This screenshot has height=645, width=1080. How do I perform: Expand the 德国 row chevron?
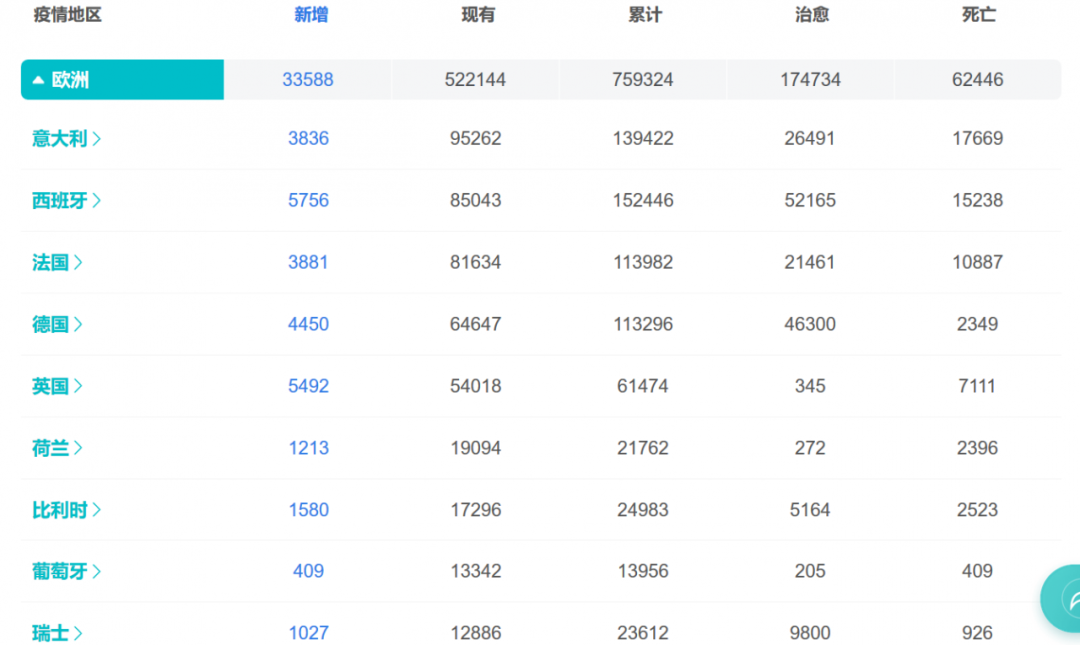[78, 325]
